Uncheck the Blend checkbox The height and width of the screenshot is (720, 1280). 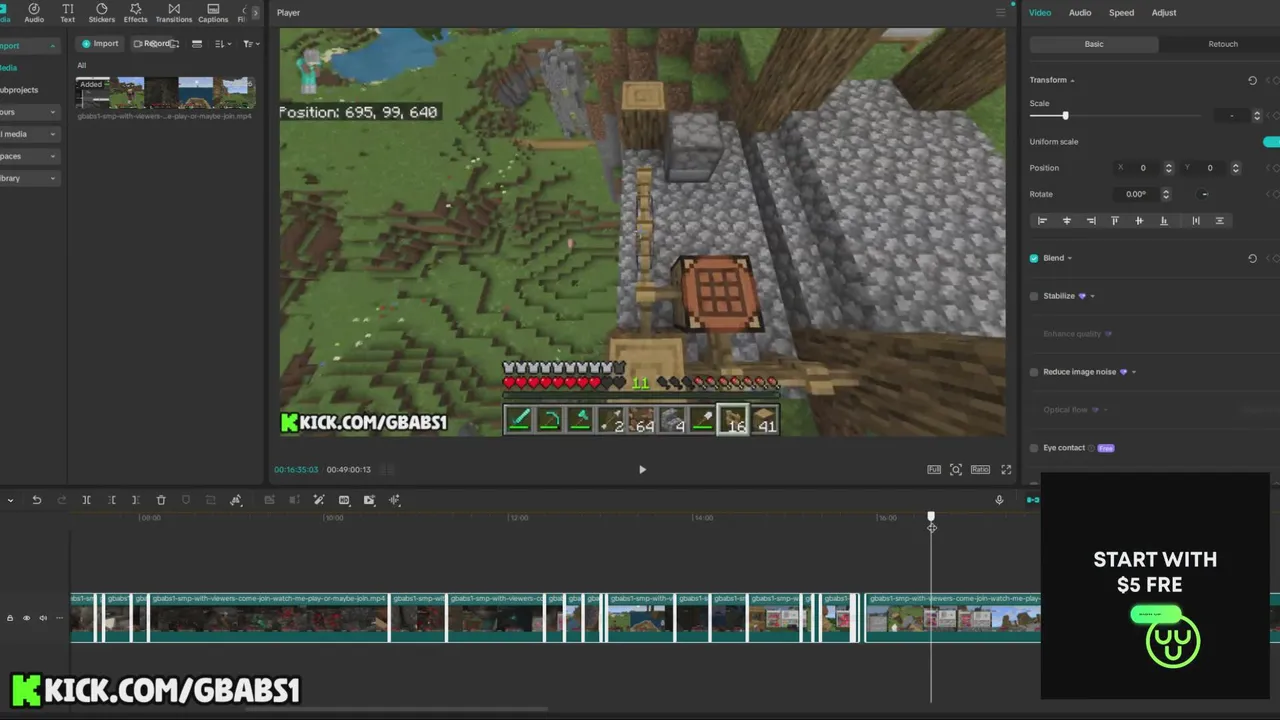point(1034,258)
